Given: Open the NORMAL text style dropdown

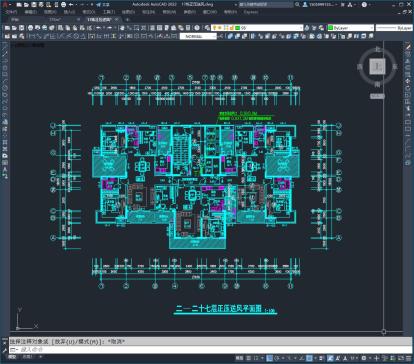Looking at the screenshot, I should point(198,36).
